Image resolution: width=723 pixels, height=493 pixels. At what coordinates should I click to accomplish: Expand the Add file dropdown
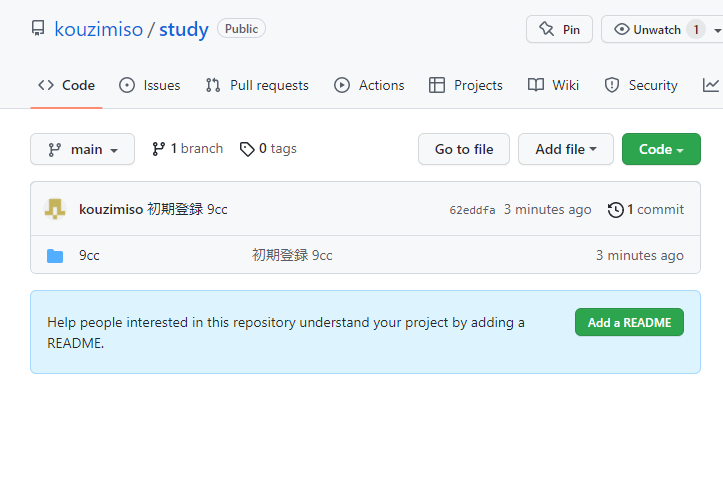tap(565, 149)
